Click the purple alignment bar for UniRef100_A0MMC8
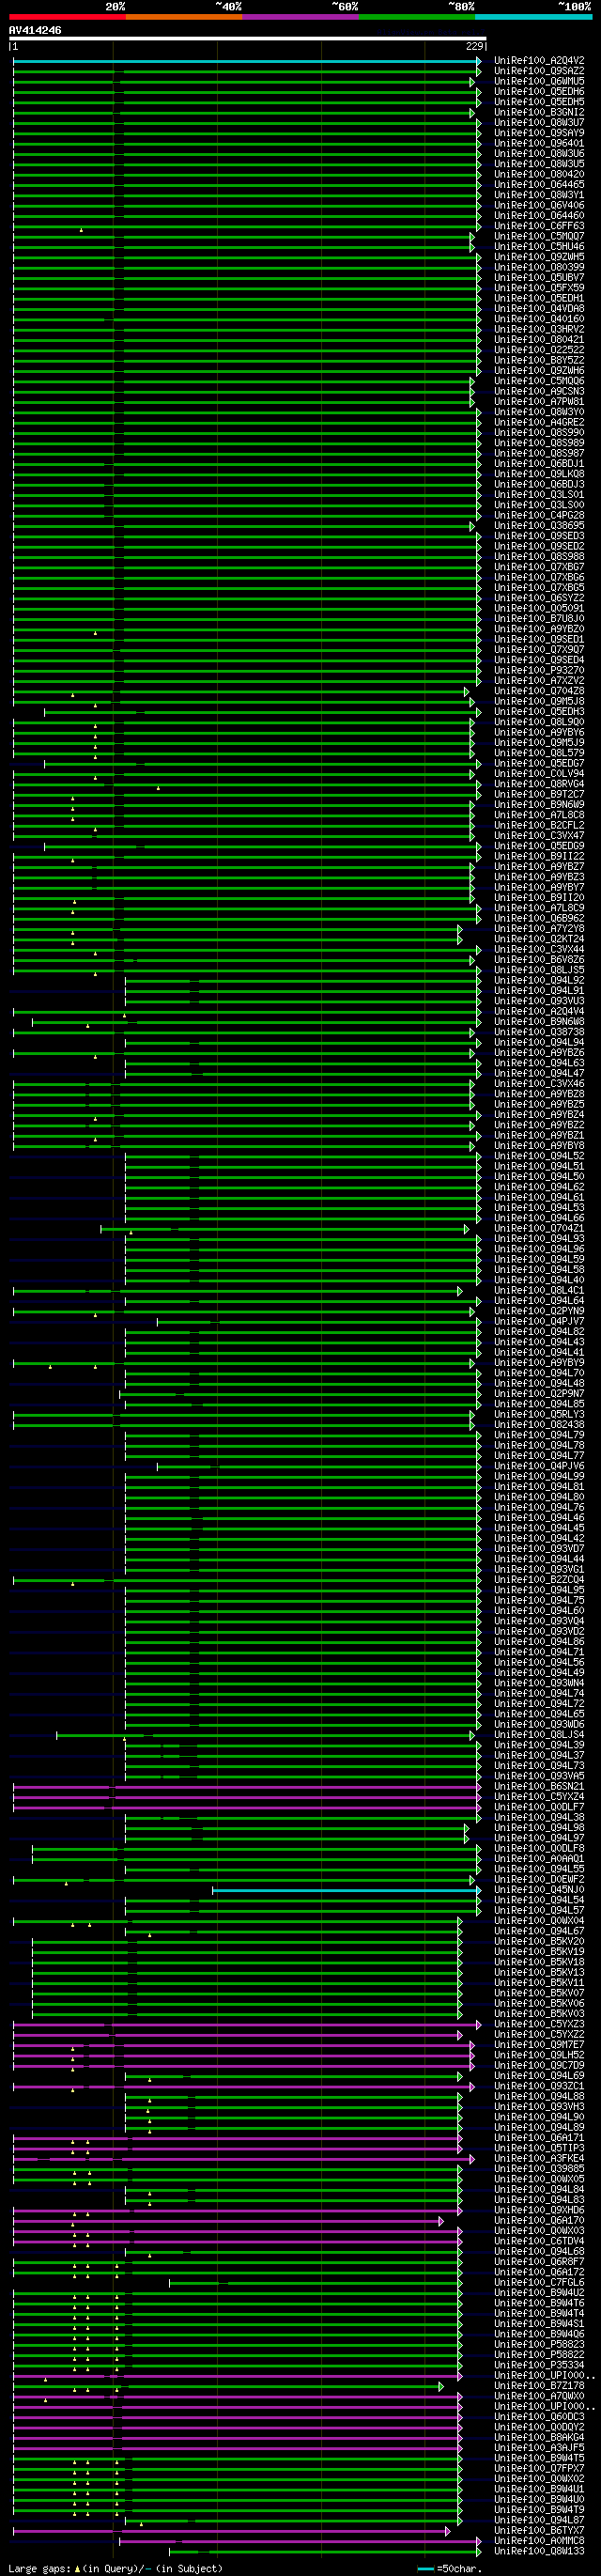 click(x=299, y=2542)
